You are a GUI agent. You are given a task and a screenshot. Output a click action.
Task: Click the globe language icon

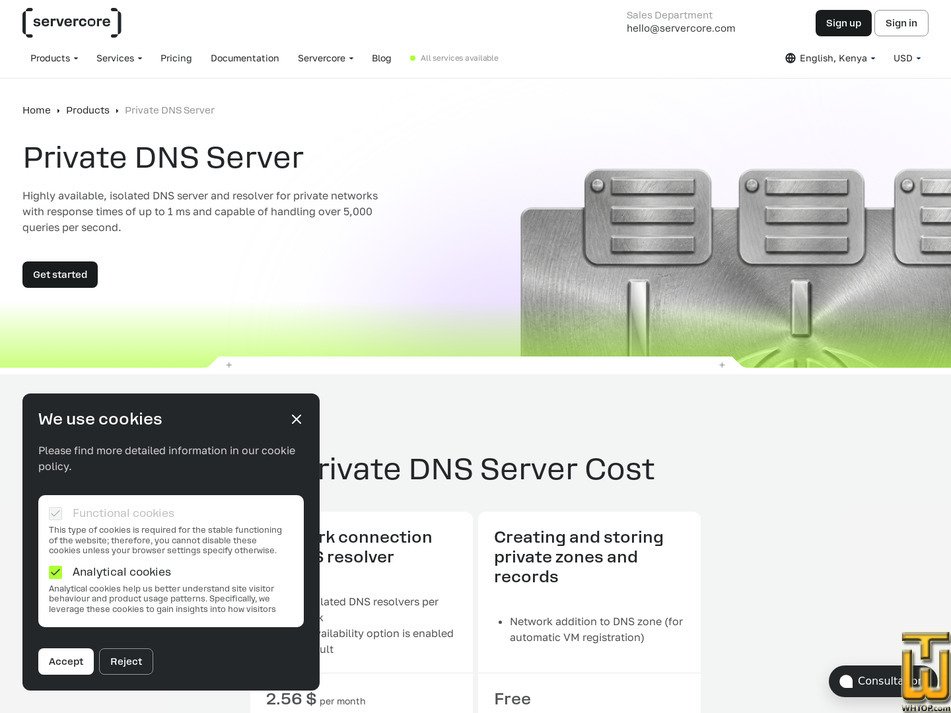pos(790,58)
